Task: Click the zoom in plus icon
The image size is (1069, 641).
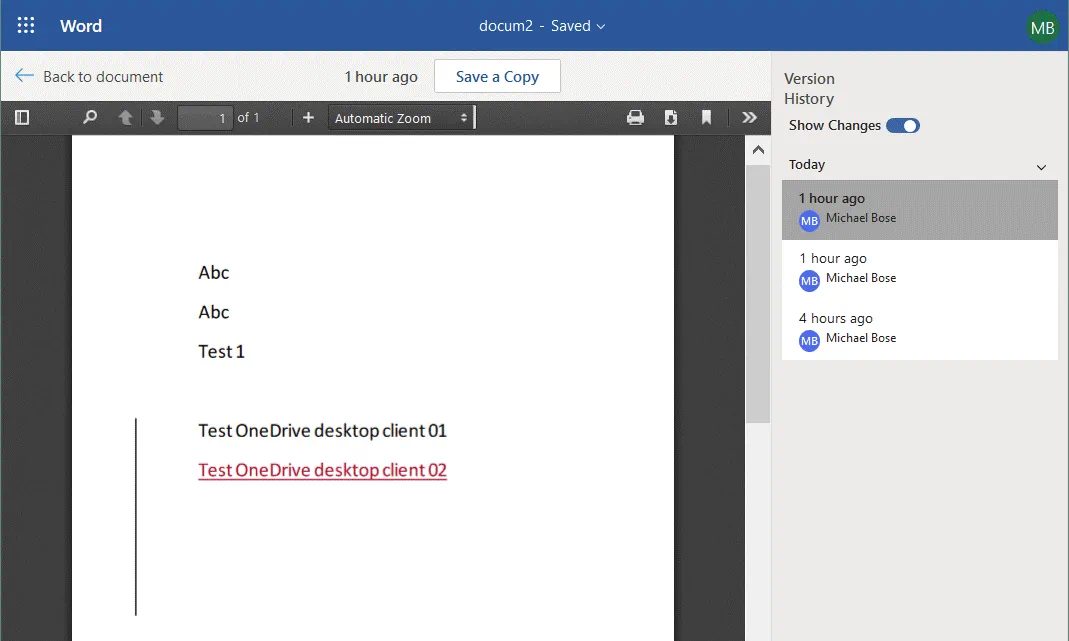Action: 308,118
